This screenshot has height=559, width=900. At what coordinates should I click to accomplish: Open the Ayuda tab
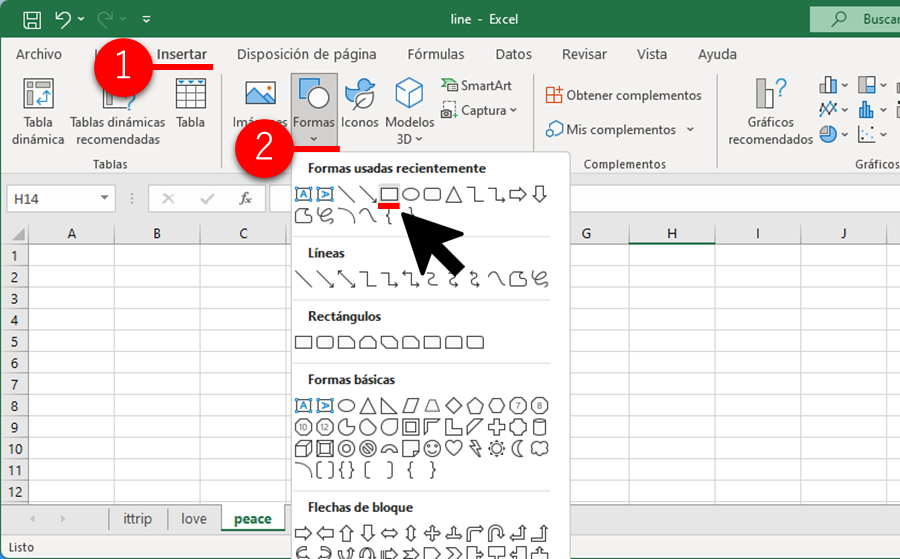717,54
